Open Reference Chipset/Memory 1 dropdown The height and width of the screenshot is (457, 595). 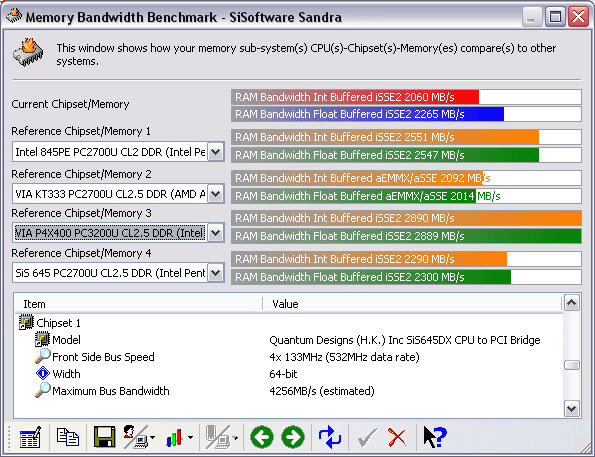pos(216,152)
